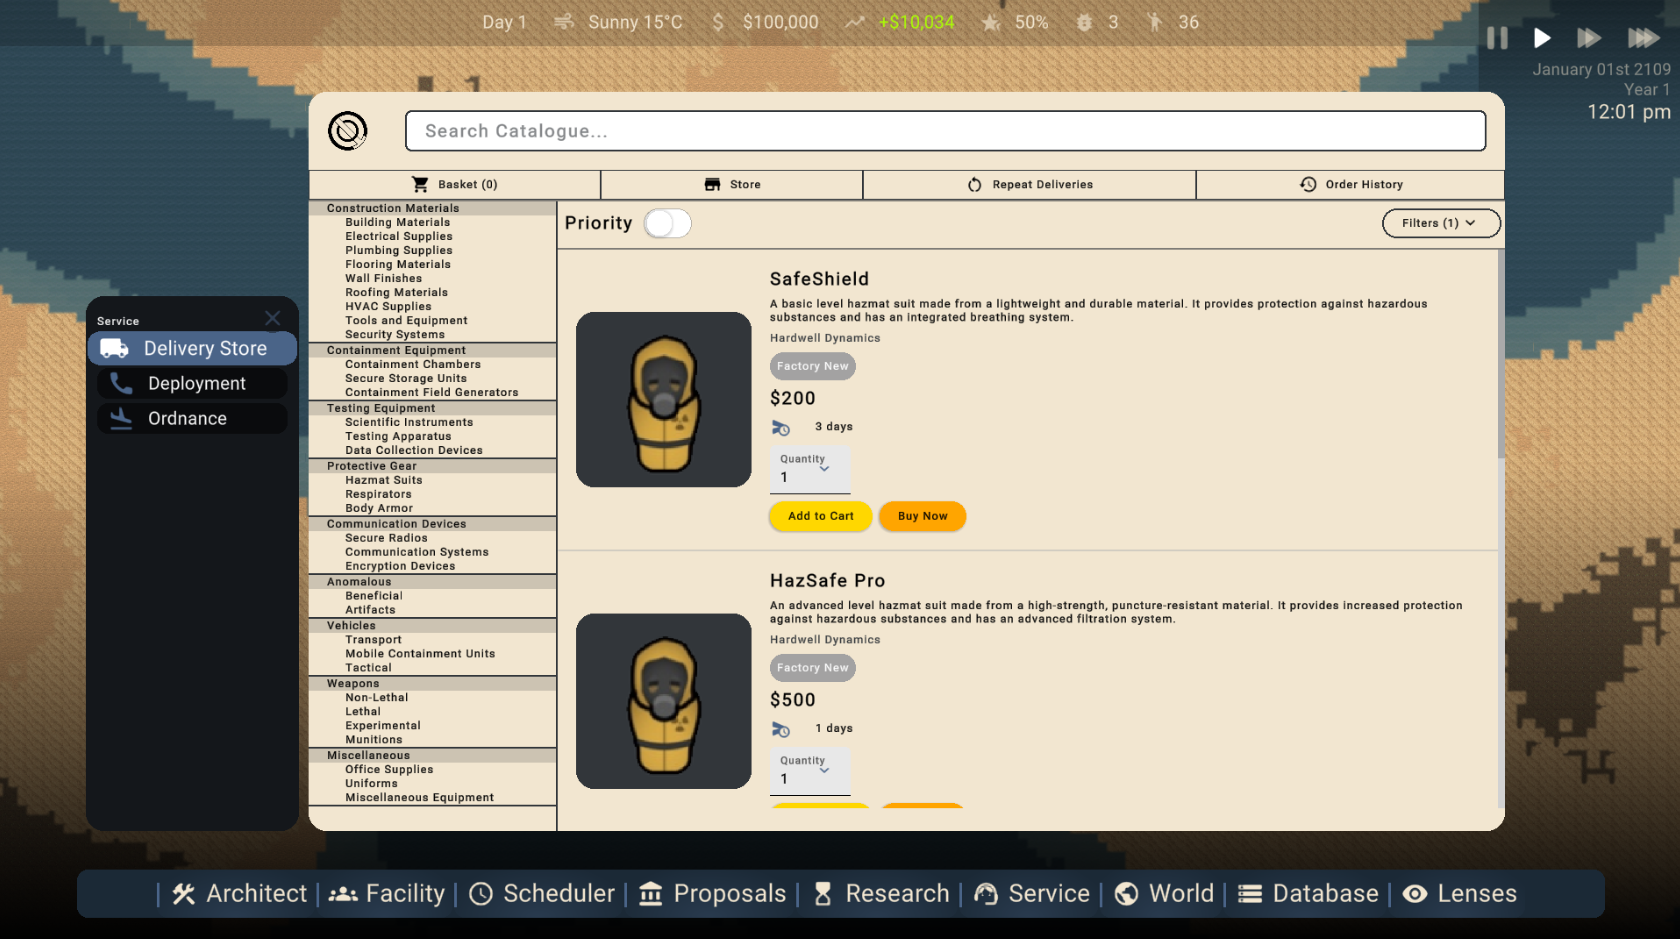Open the Repeat Deliveries tab
The height and width of the screenshot is (939, 1680).
tap(1030, 184)
